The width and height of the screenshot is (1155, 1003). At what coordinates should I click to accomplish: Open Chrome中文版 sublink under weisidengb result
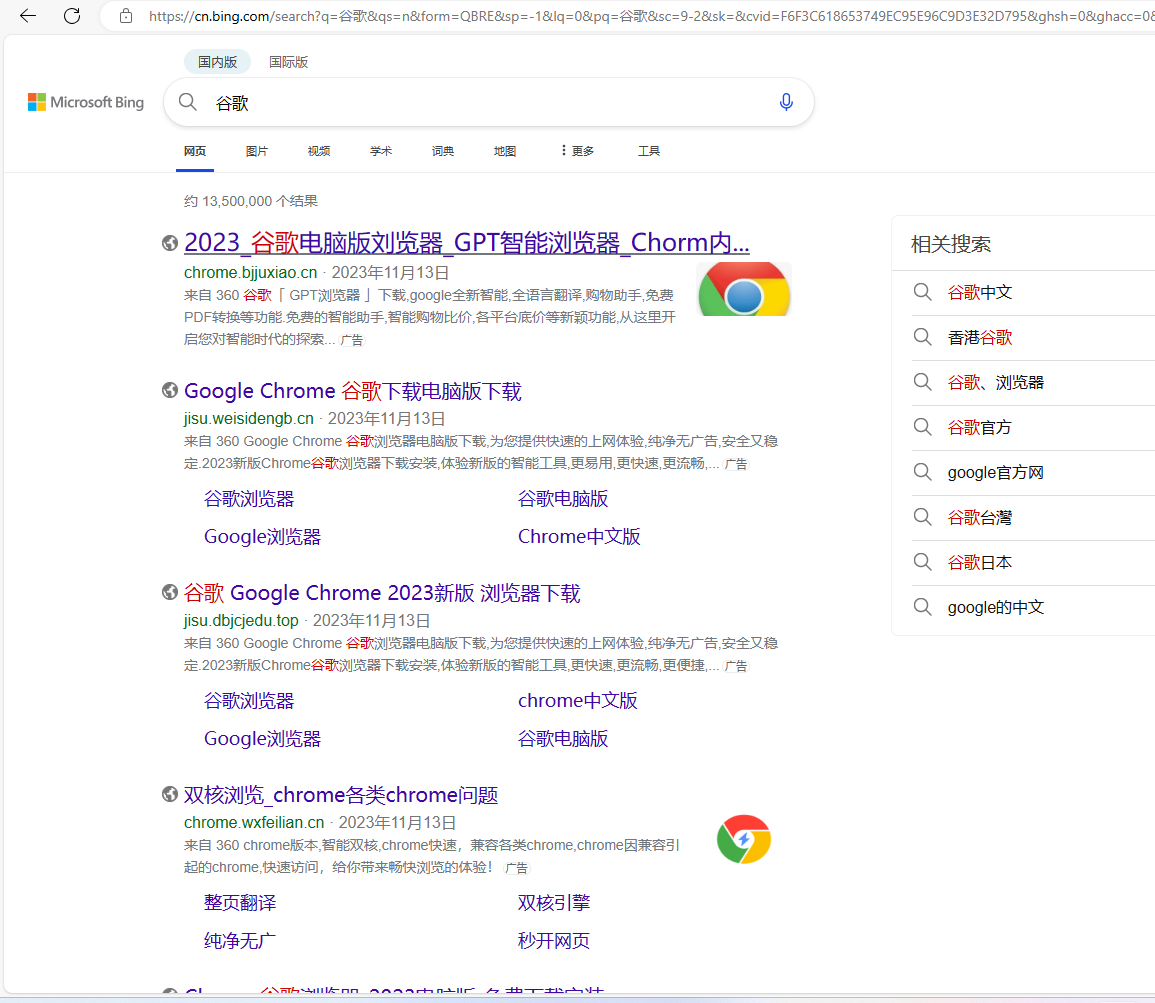pos(579,536)
